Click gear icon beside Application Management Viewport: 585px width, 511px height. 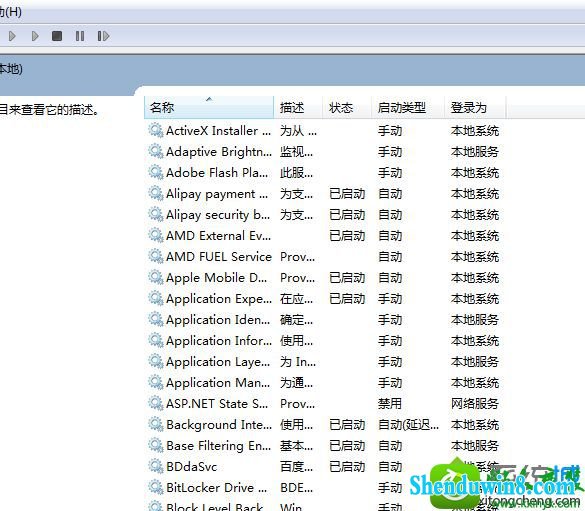[156, 382]
